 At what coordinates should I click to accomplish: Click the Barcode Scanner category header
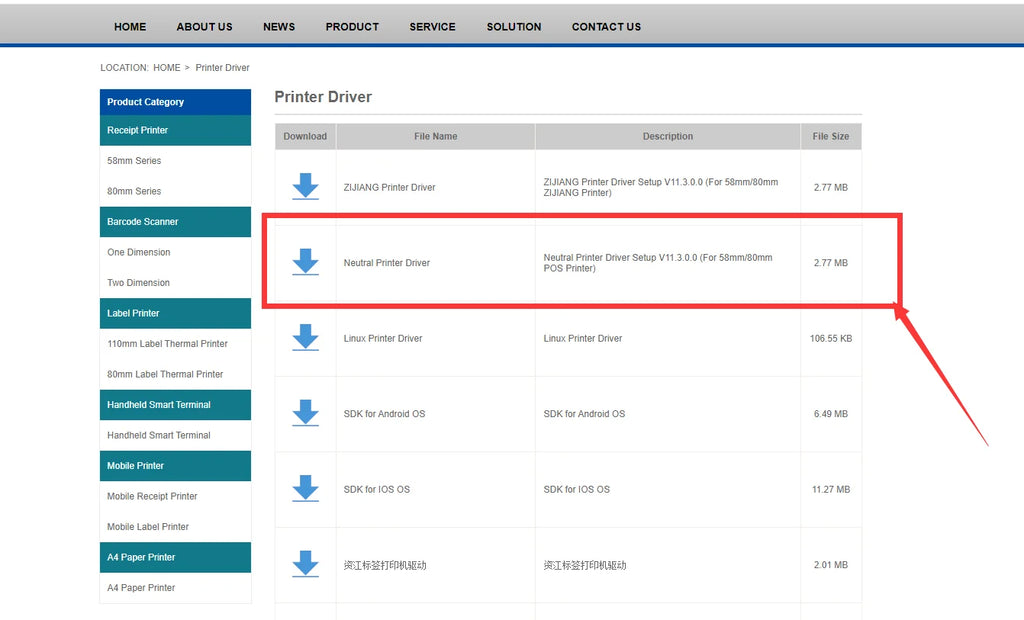pyautogui.click(x=143, y=222)
